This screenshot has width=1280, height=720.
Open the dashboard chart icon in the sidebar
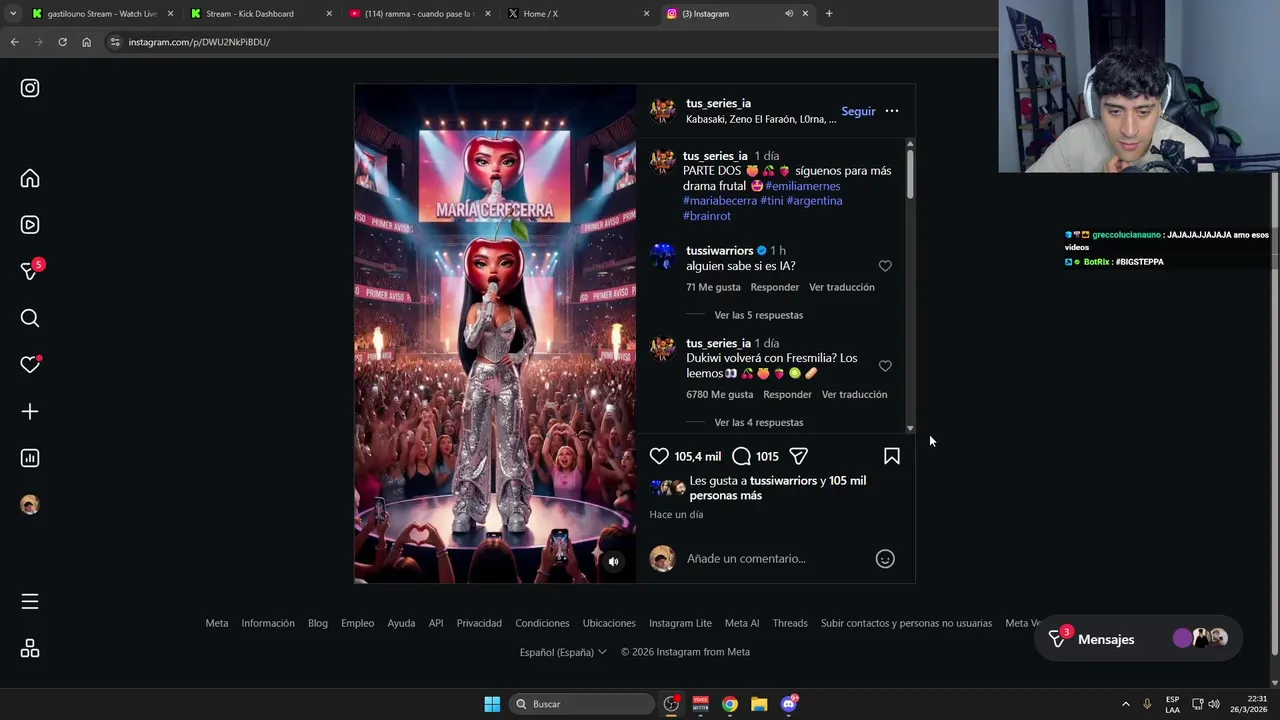[30, 458]
